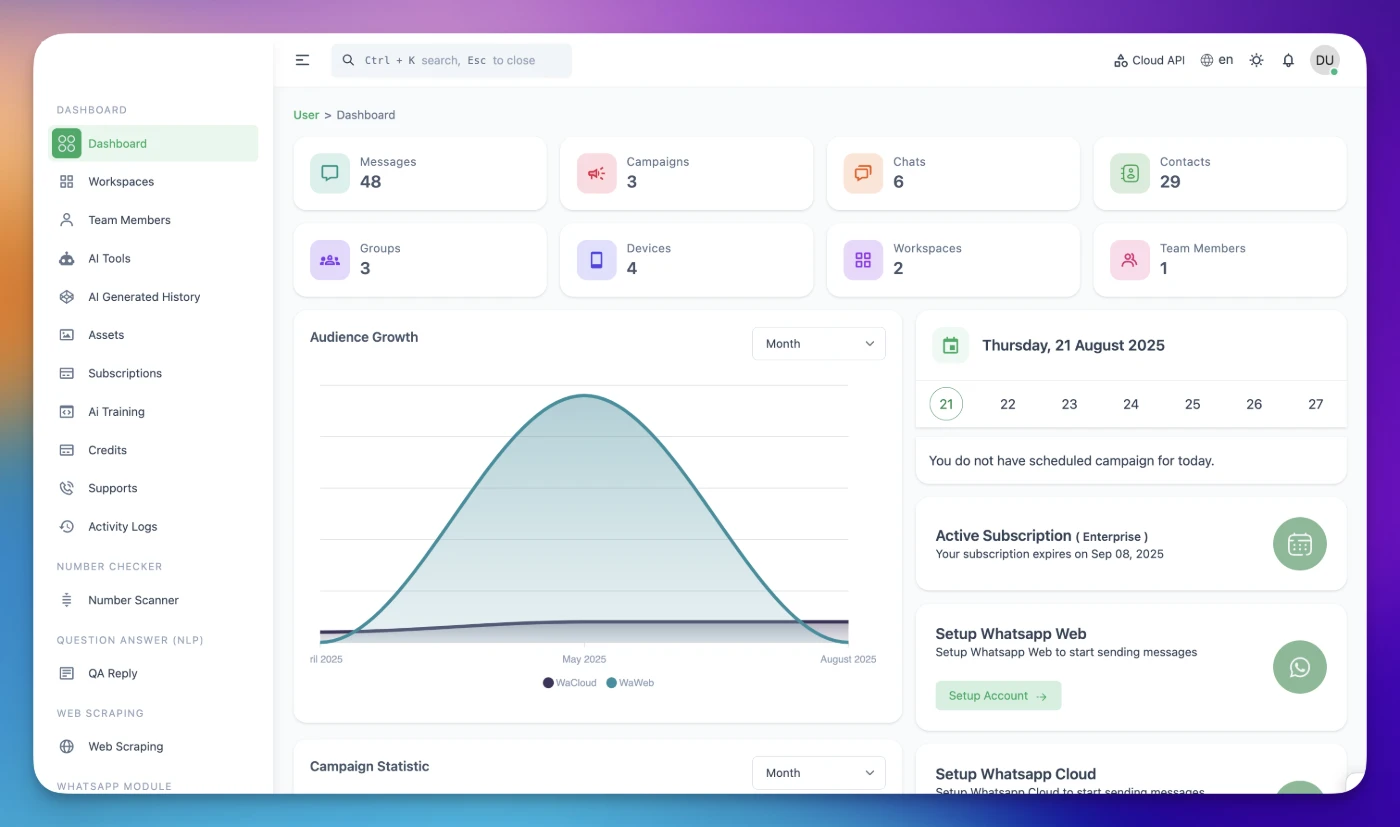
Task: Click the notification bell icon
Action: click(x=1288, y=60)
